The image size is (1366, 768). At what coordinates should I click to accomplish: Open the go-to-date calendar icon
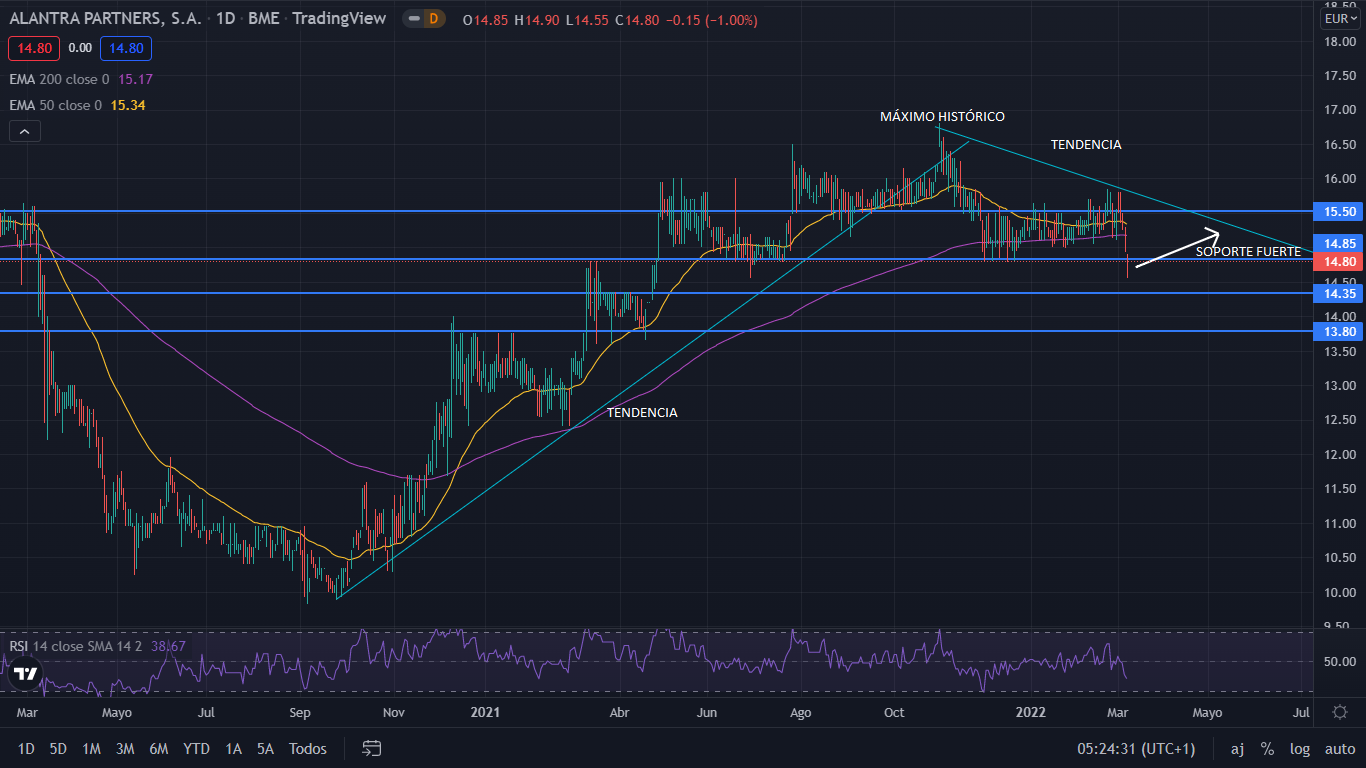click(372, 748)
